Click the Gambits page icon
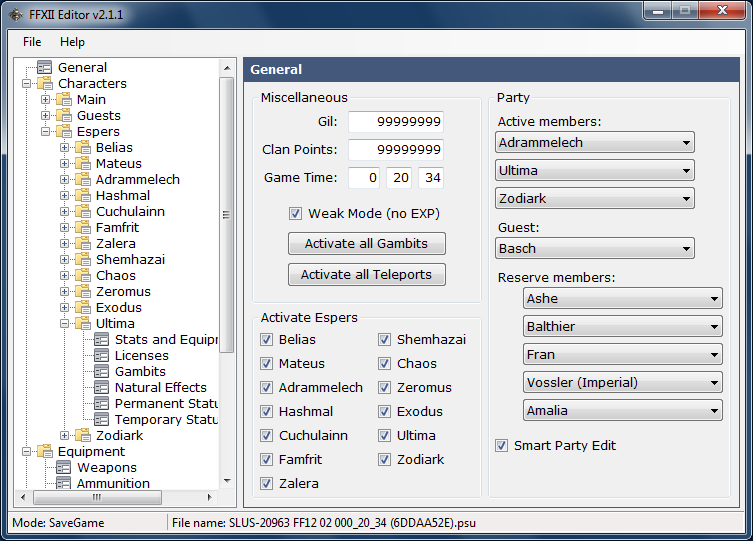Viewport: 753px width, 541px height. 101,371
